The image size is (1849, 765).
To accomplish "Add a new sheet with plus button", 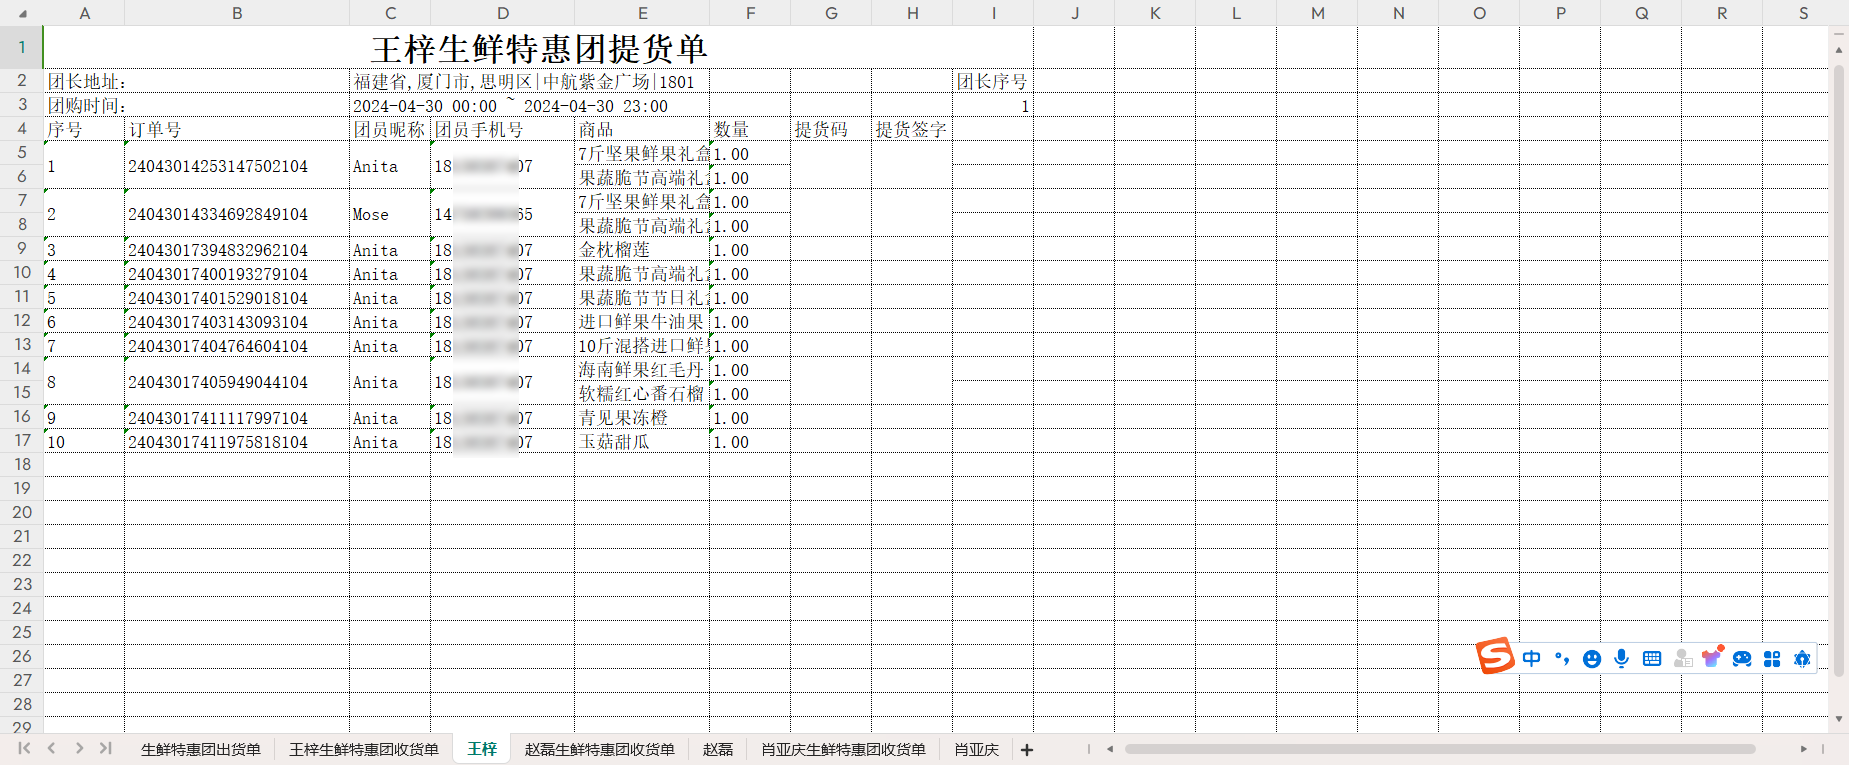I will point(1027,750).
